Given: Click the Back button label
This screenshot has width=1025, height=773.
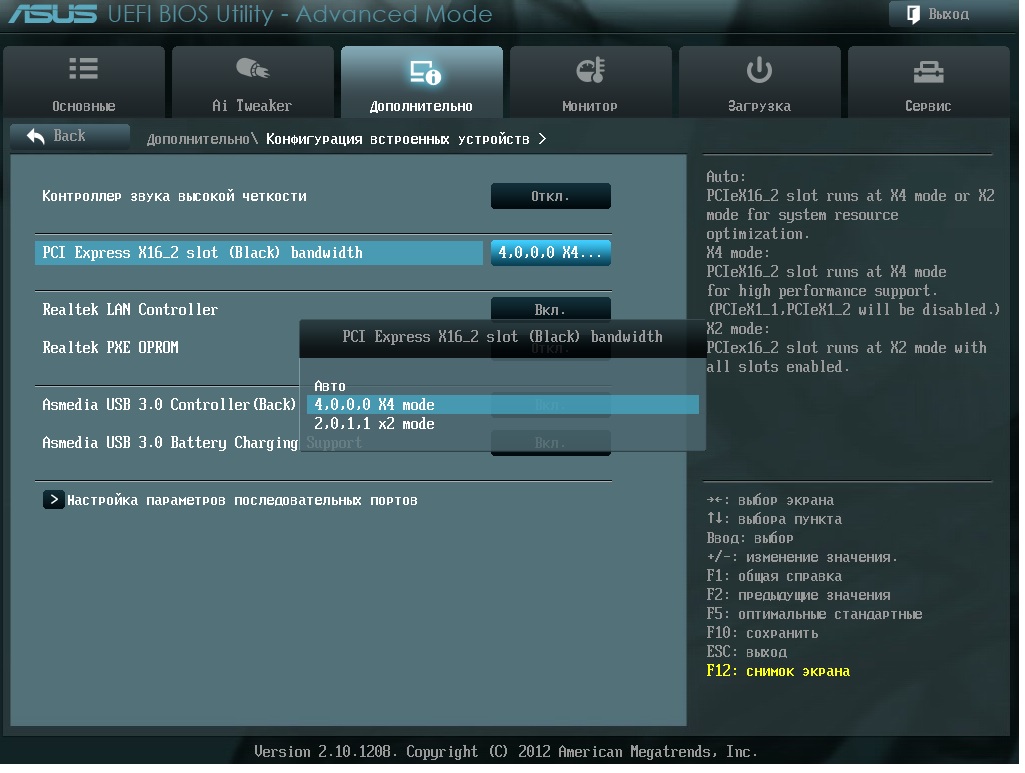Looking at the screenshot, I should pyautogui.click(x=69, y=135).
